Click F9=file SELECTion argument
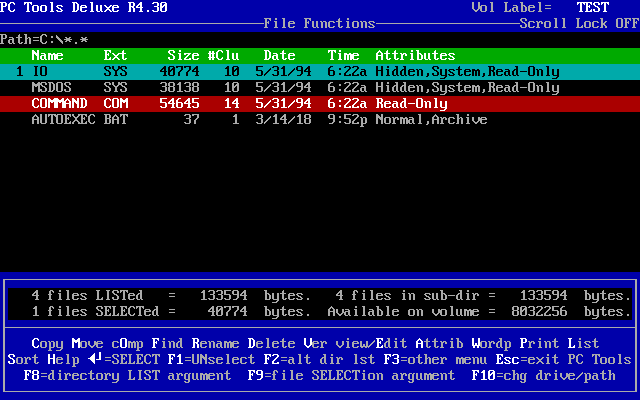640x400 pixels. click(351, 376)
